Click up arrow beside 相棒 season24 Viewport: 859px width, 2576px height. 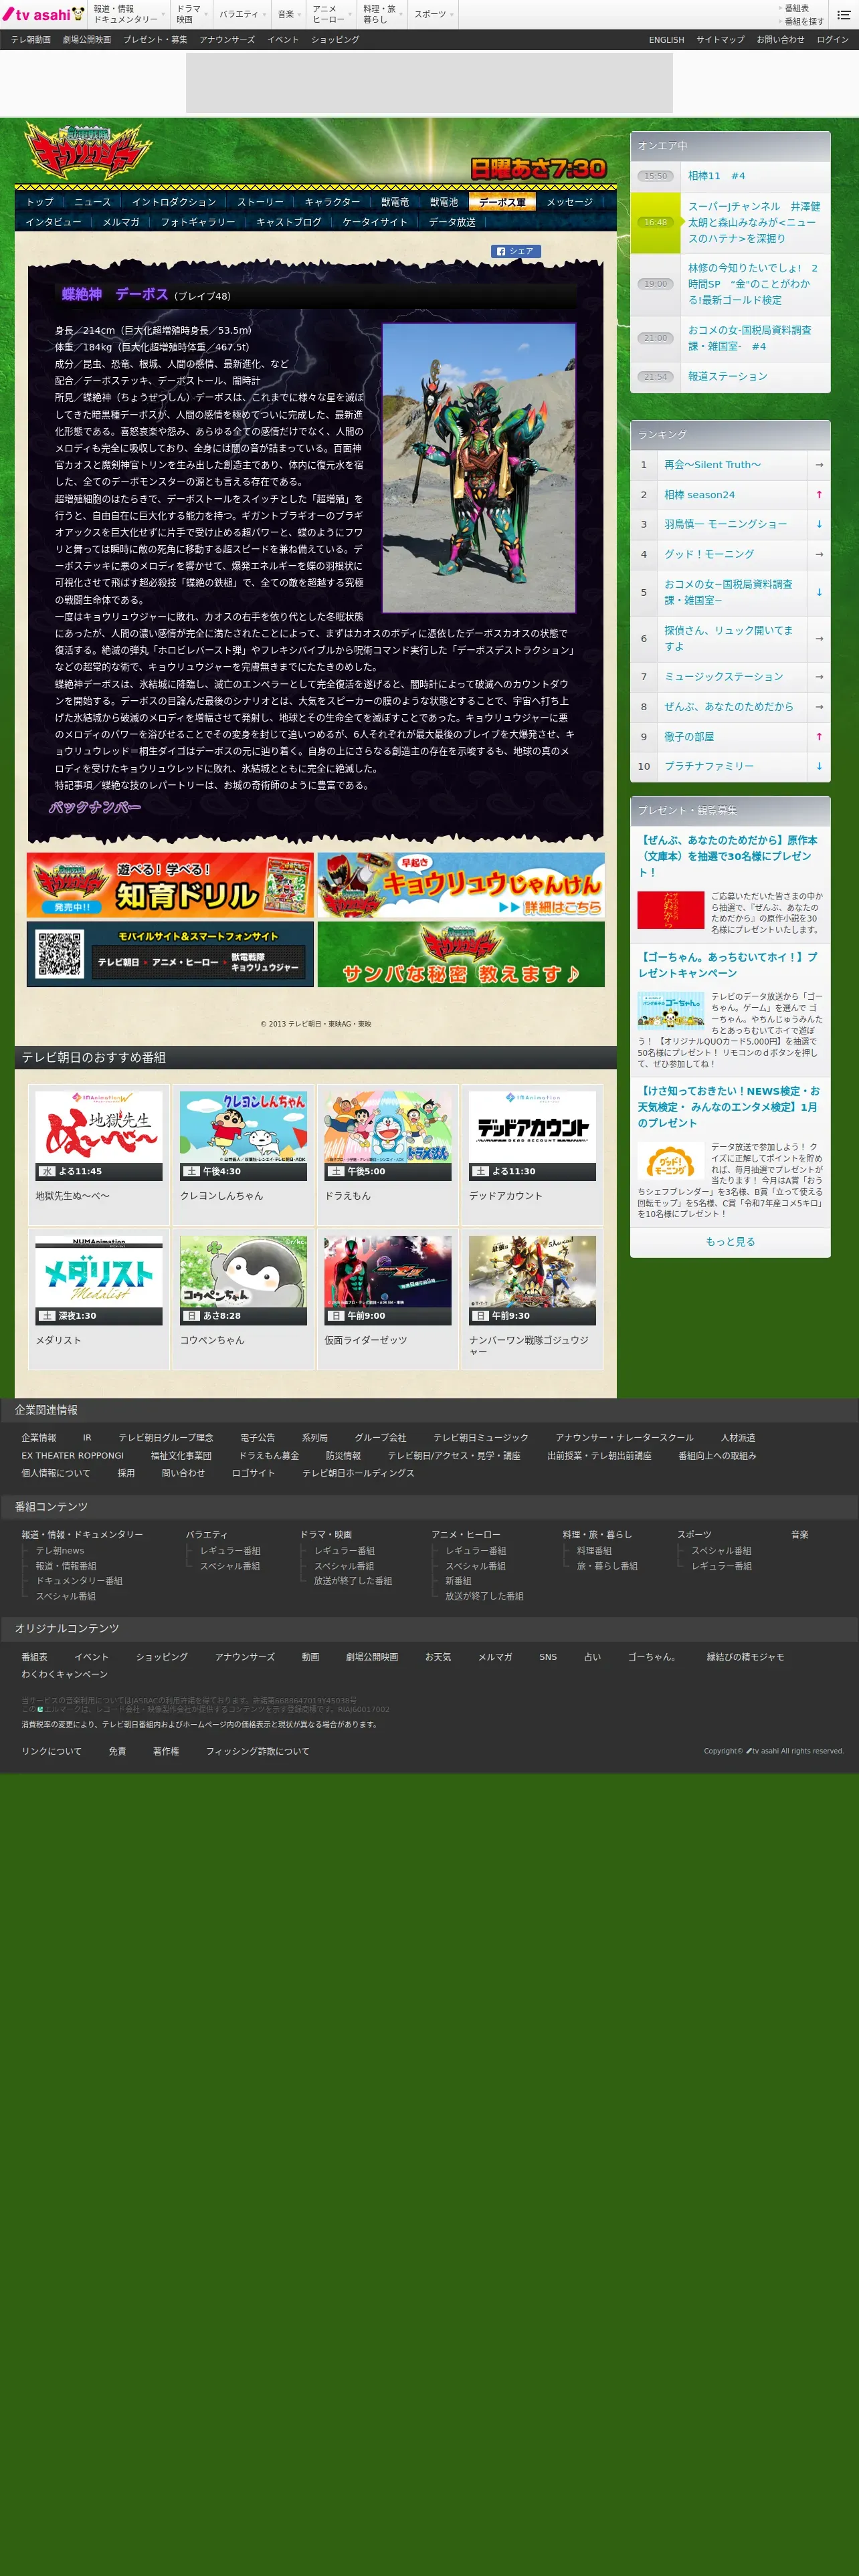[818, 494]
